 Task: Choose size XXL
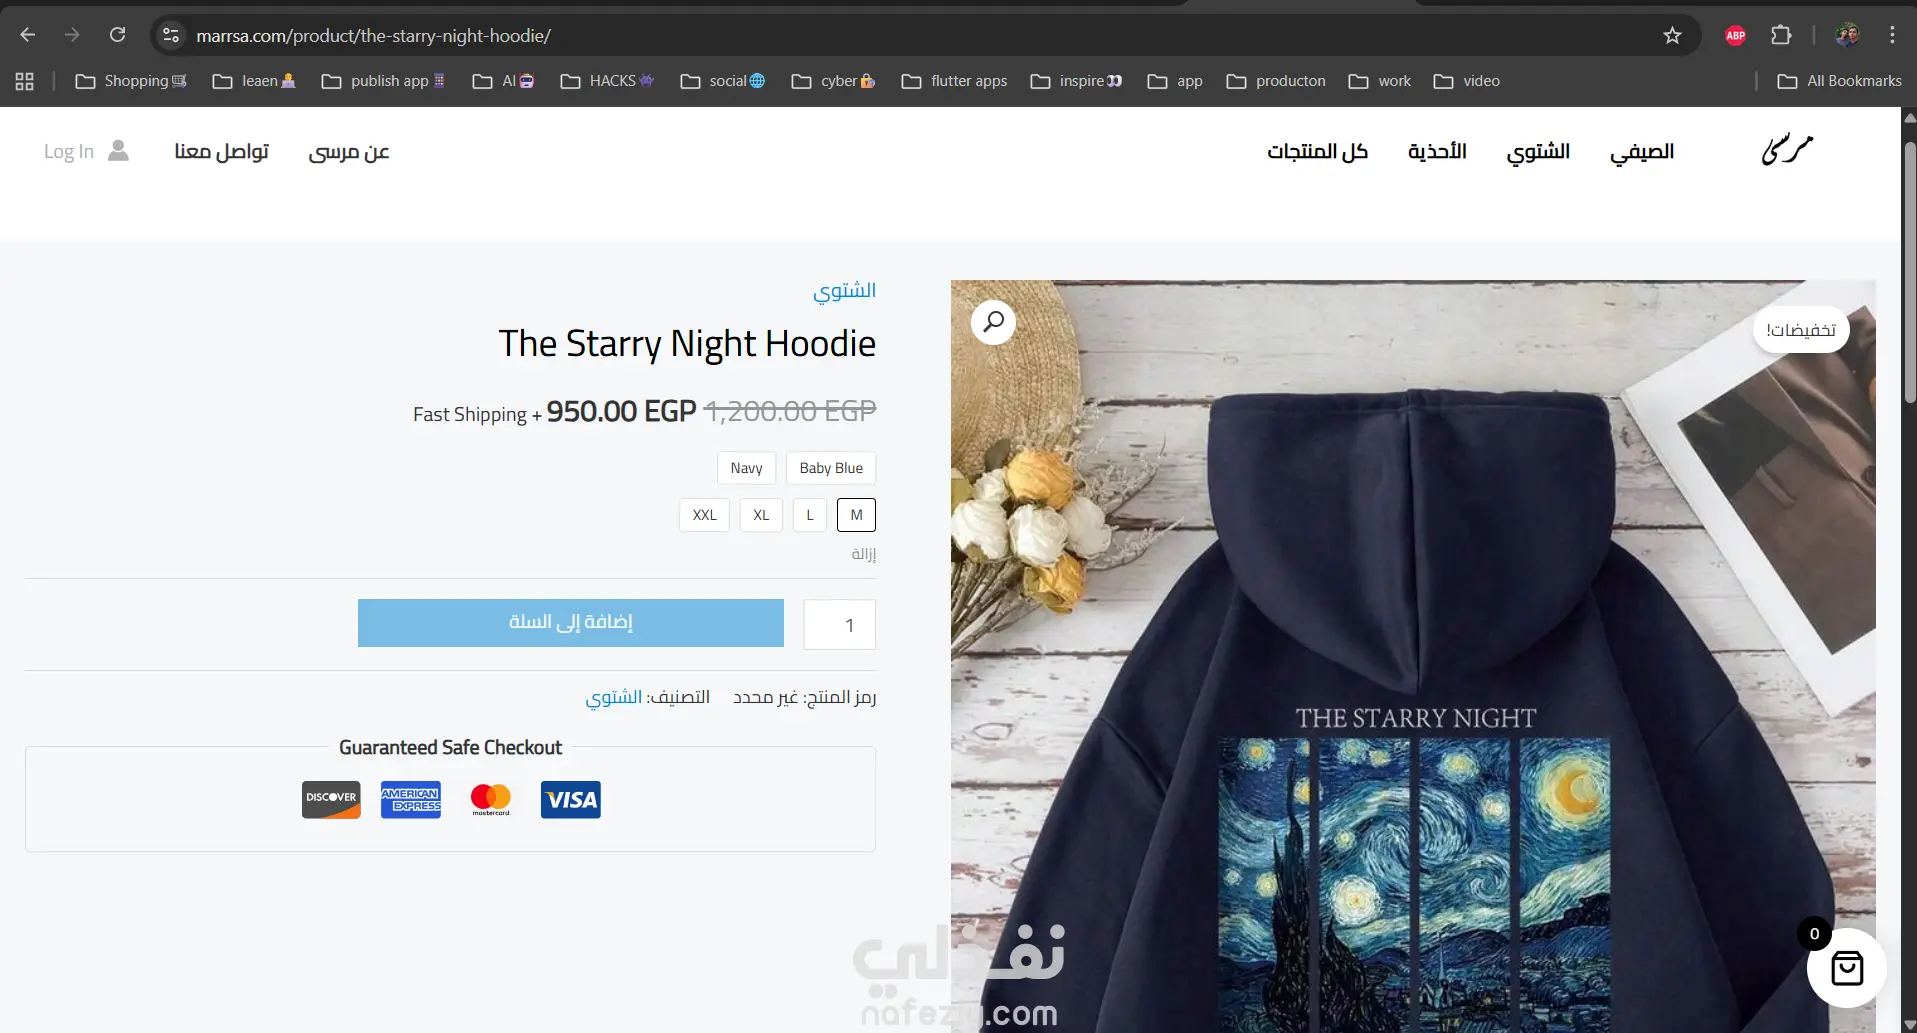[x=705, y=515]
